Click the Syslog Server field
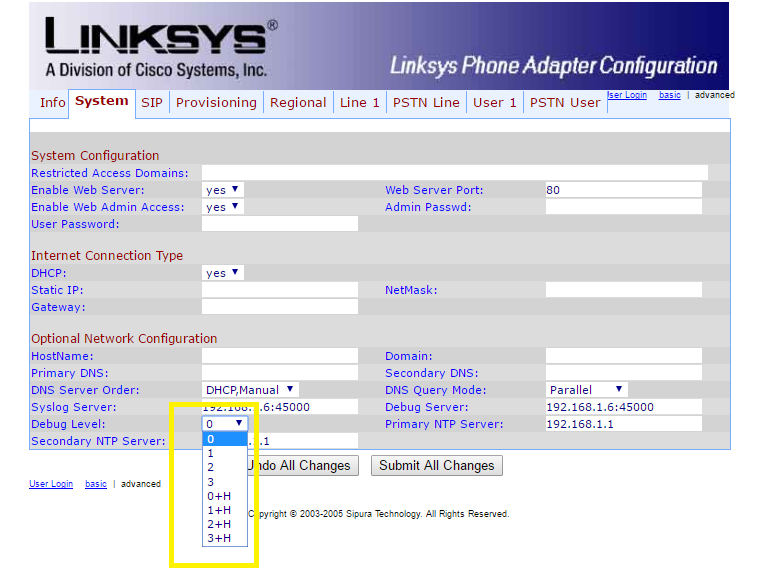Screen dimensions: 780x577 click(x=280, y=407)
